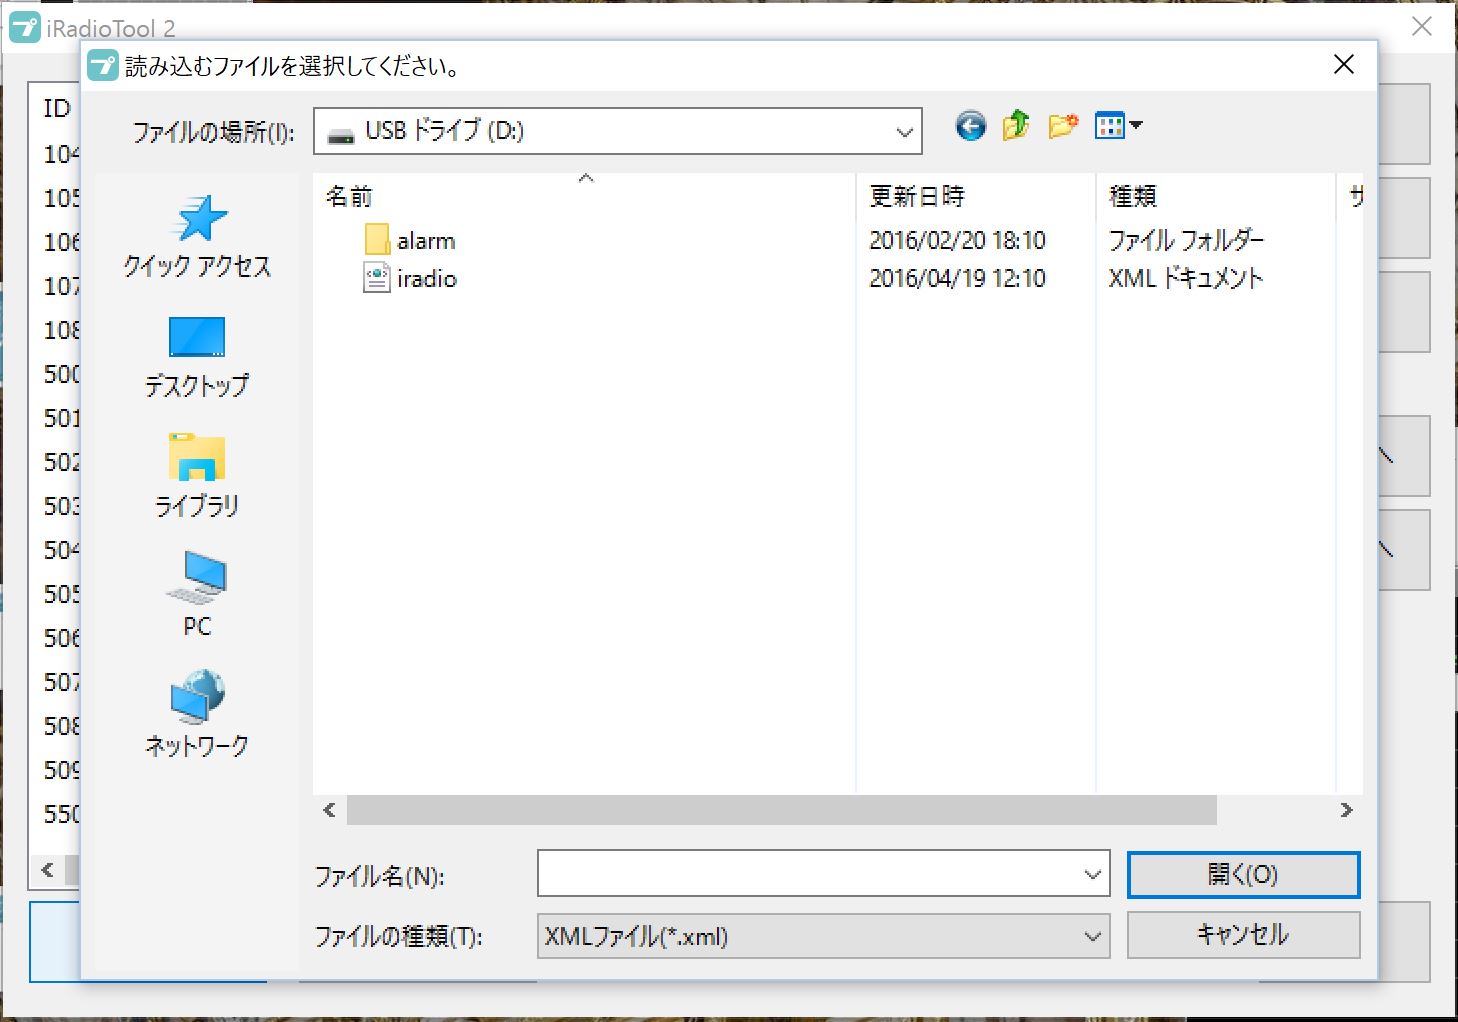Open PC in the places bar

coord(197,595)
